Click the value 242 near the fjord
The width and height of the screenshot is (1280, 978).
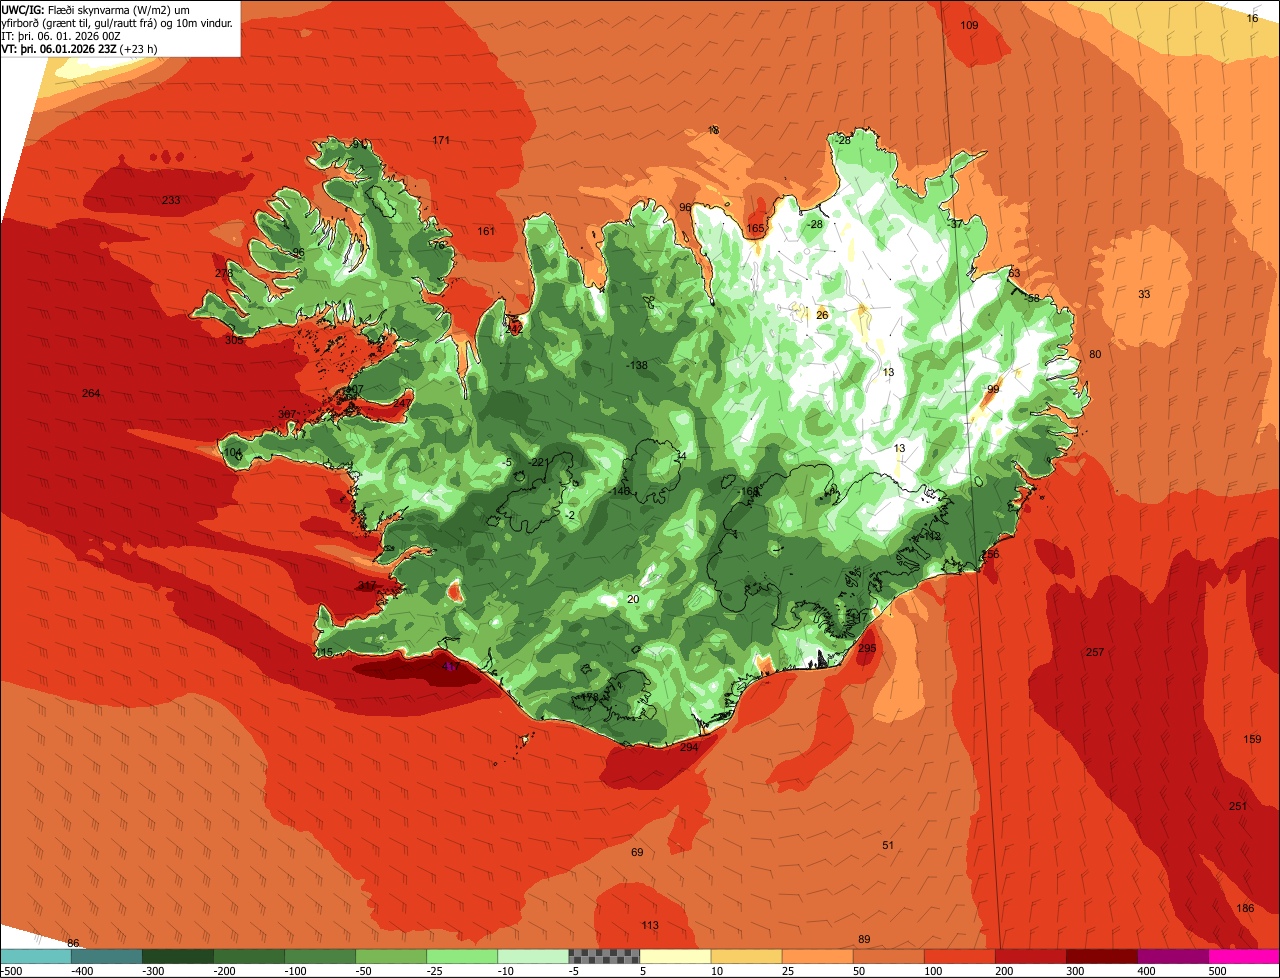(515, 328)
